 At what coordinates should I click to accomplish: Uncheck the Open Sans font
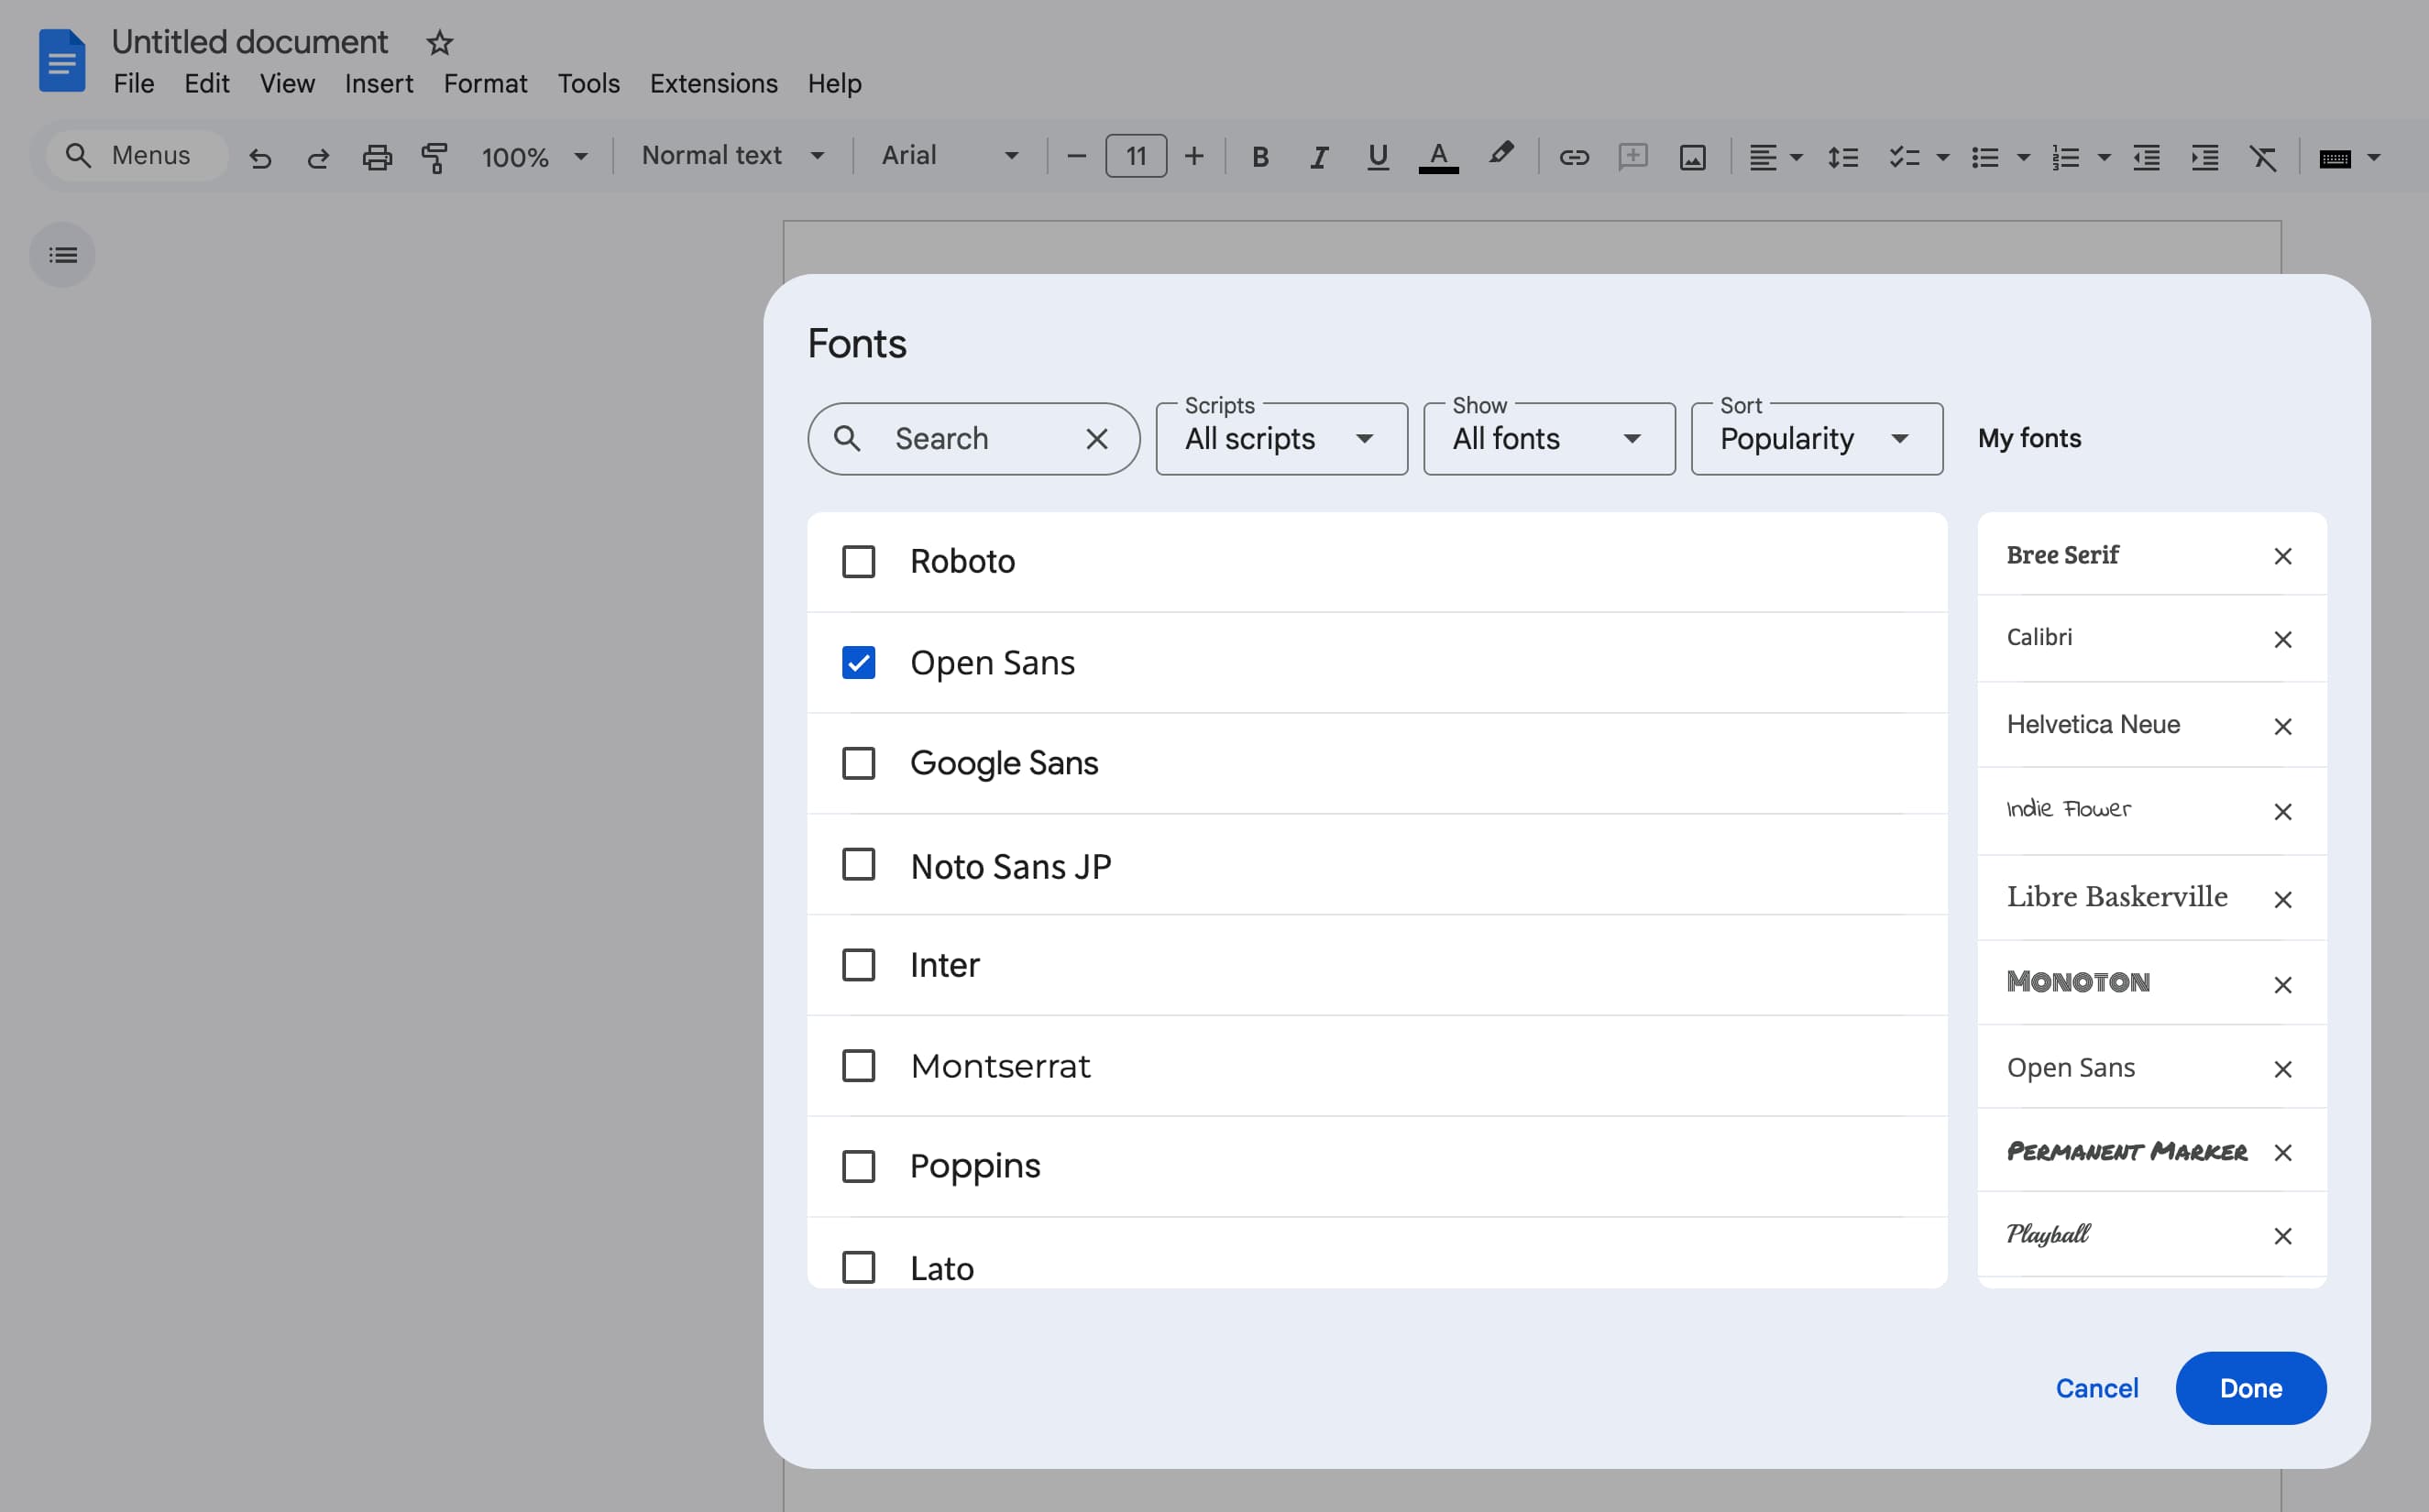(858, 662)
